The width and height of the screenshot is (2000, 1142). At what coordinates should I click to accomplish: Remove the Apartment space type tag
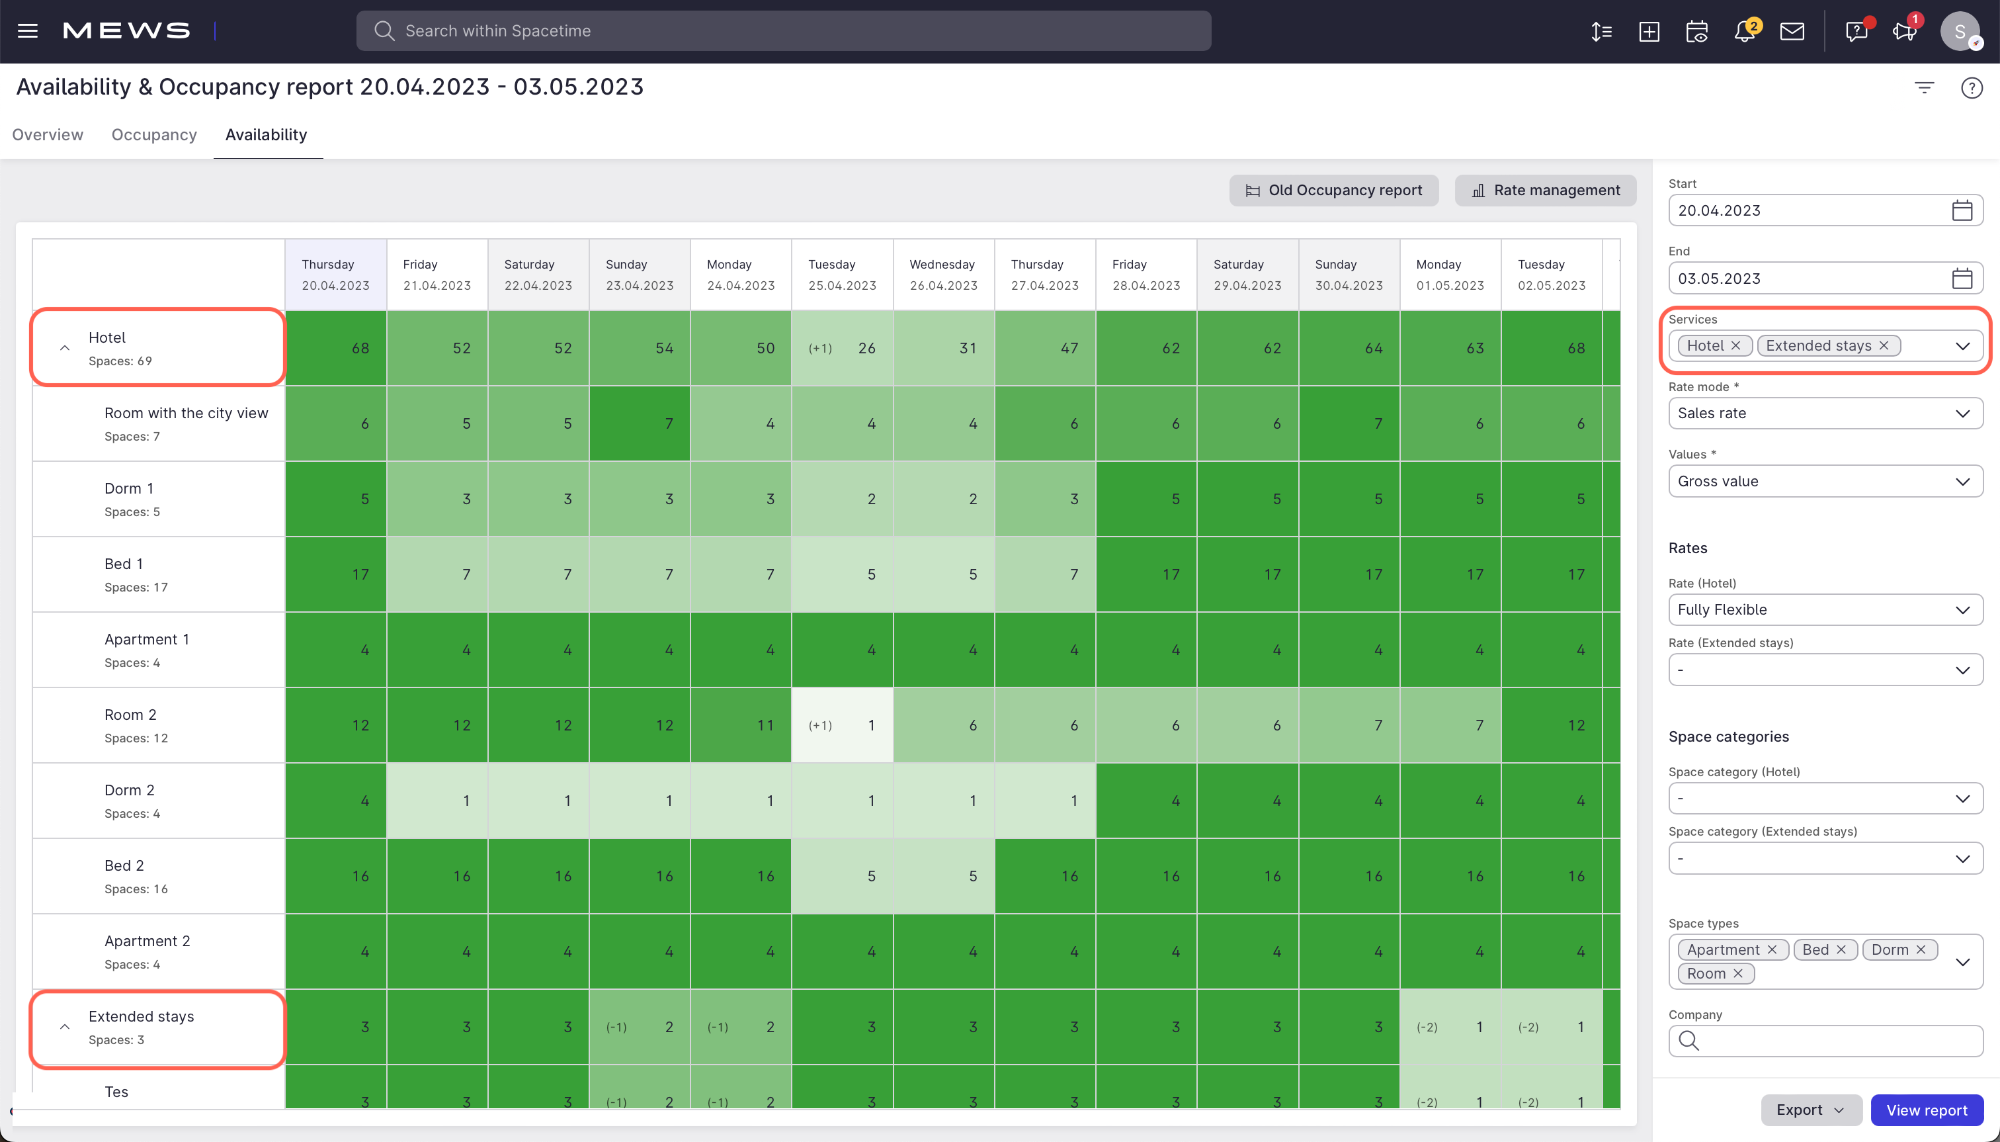click(1772, 950)
